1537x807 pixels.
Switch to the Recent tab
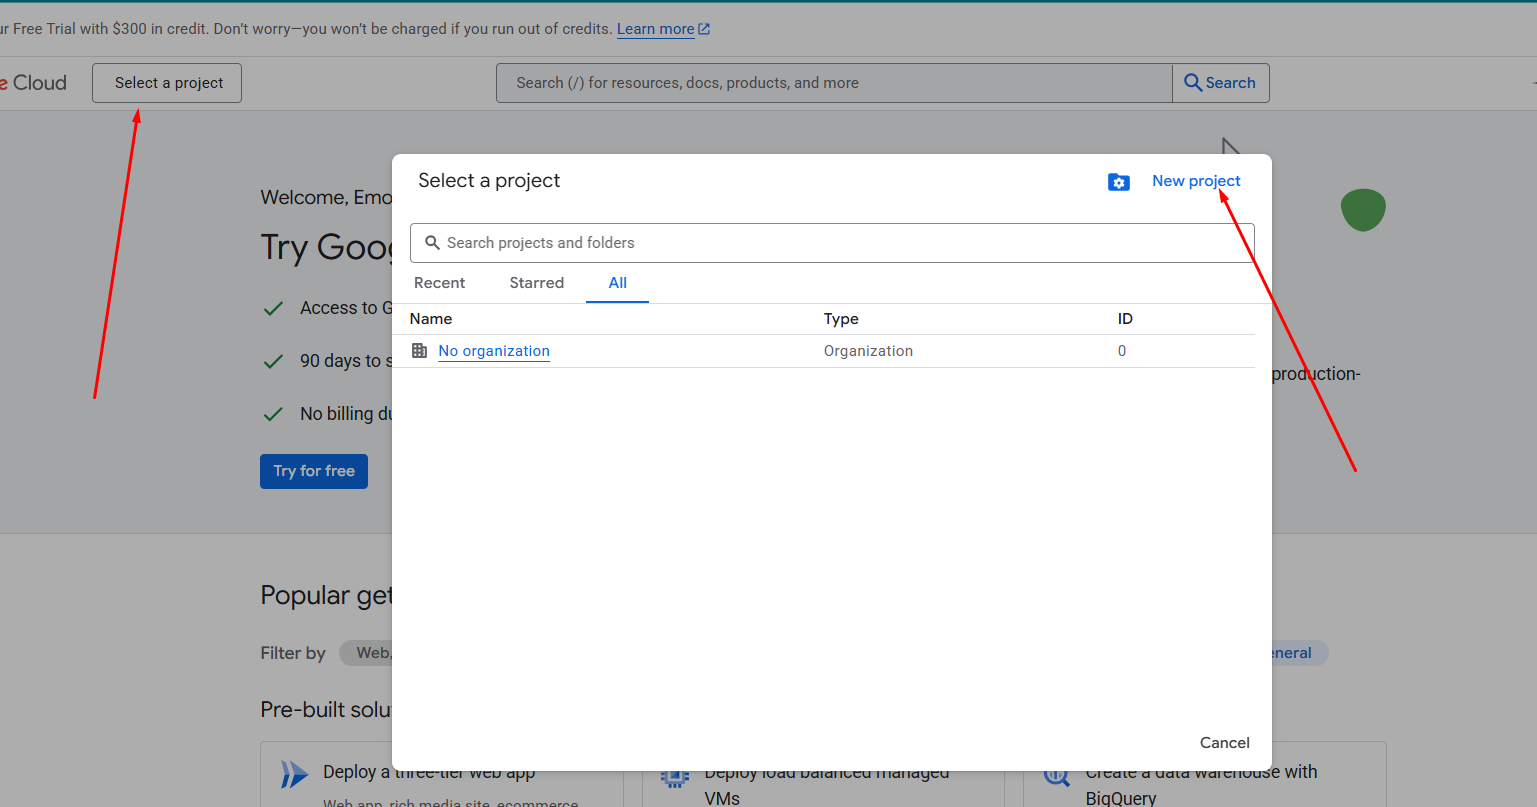click(x=439, y=283)
